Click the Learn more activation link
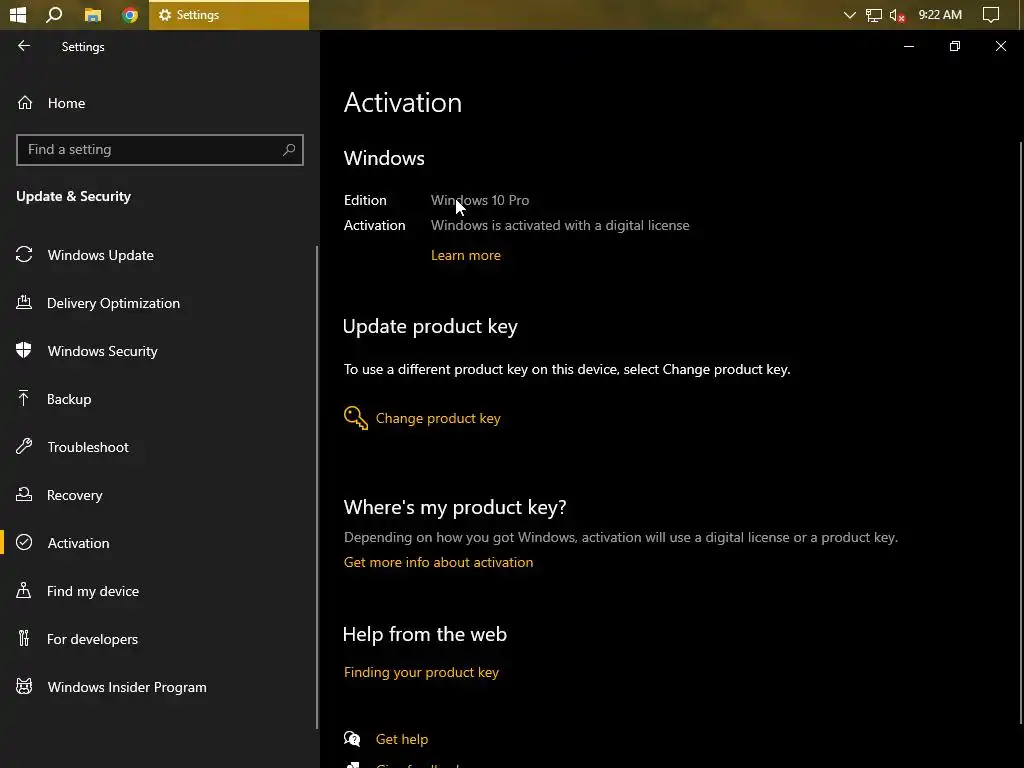This screenshot has width=1024, height=768. pyautogui.click(x=466, y=255)
